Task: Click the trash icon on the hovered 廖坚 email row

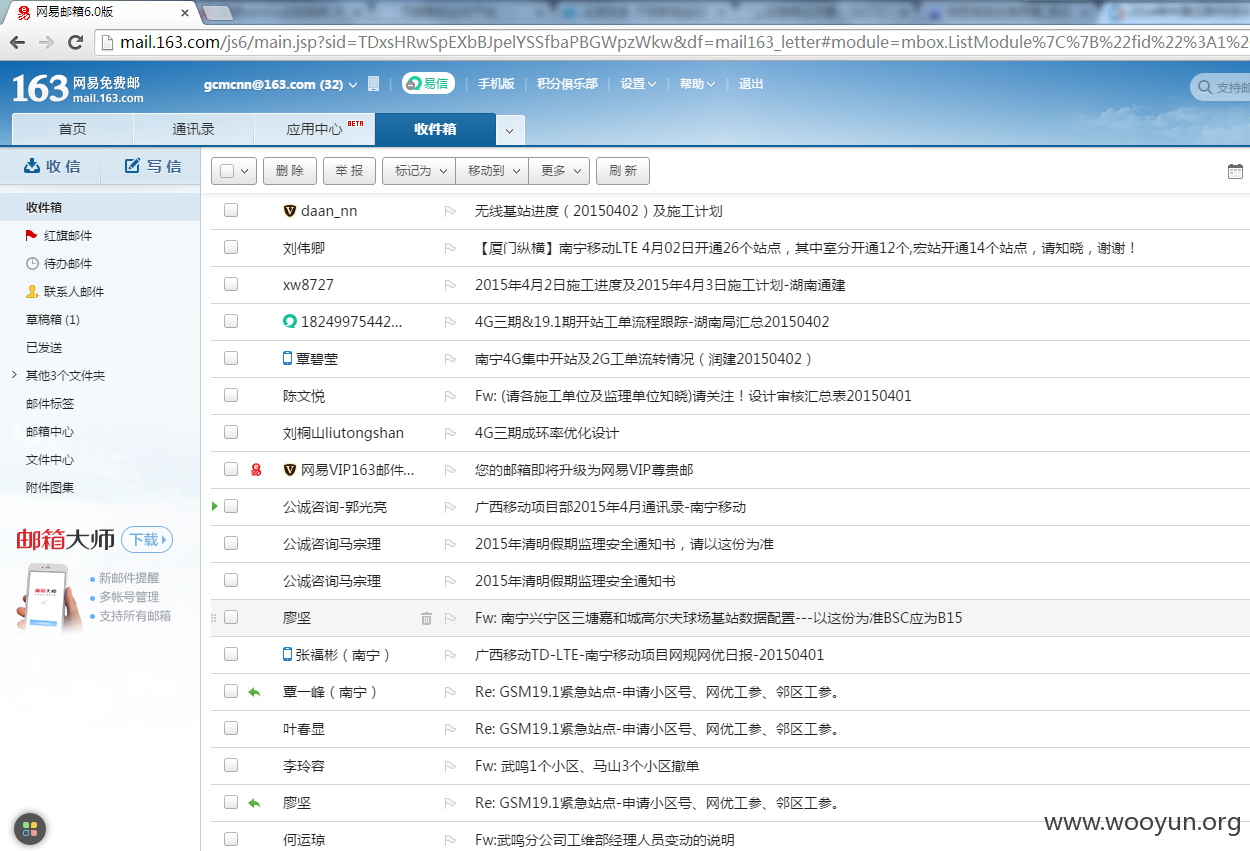Action: (426, 618)
